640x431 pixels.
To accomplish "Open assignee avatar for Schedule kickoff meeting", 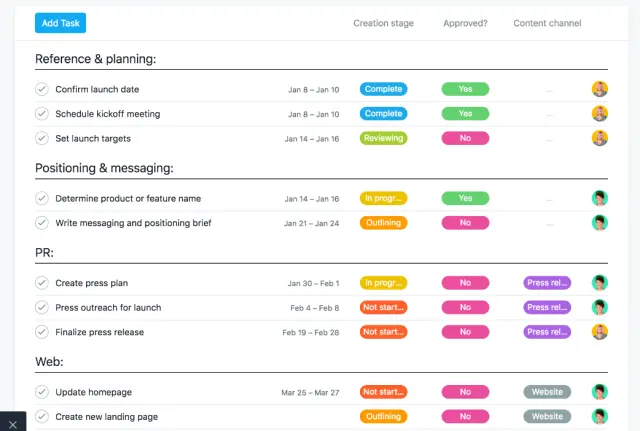I will tap(599, 114).
